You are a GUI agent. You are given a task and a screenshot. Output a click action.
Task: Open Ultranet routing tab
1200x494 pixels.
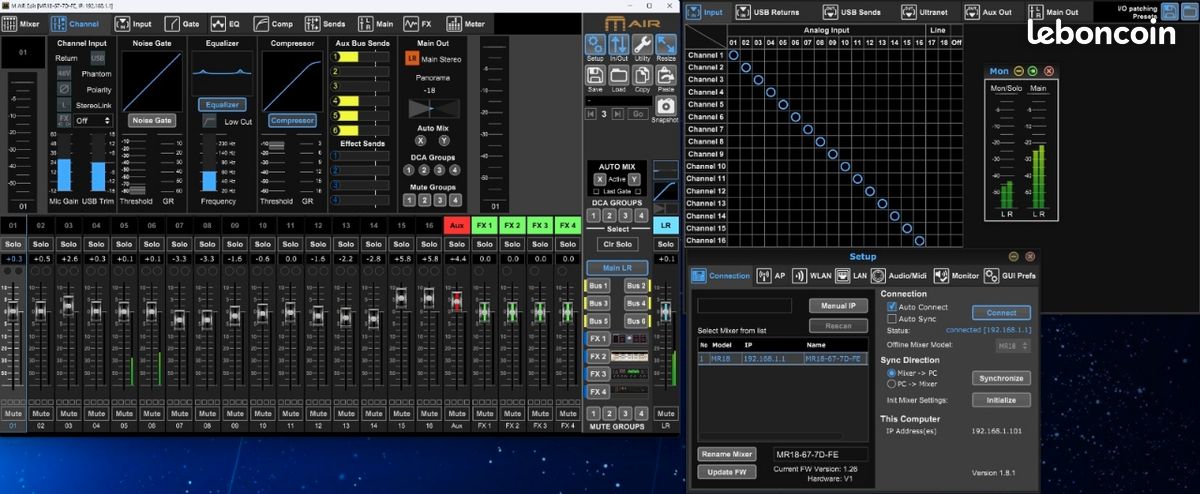[x=925, y=12]
